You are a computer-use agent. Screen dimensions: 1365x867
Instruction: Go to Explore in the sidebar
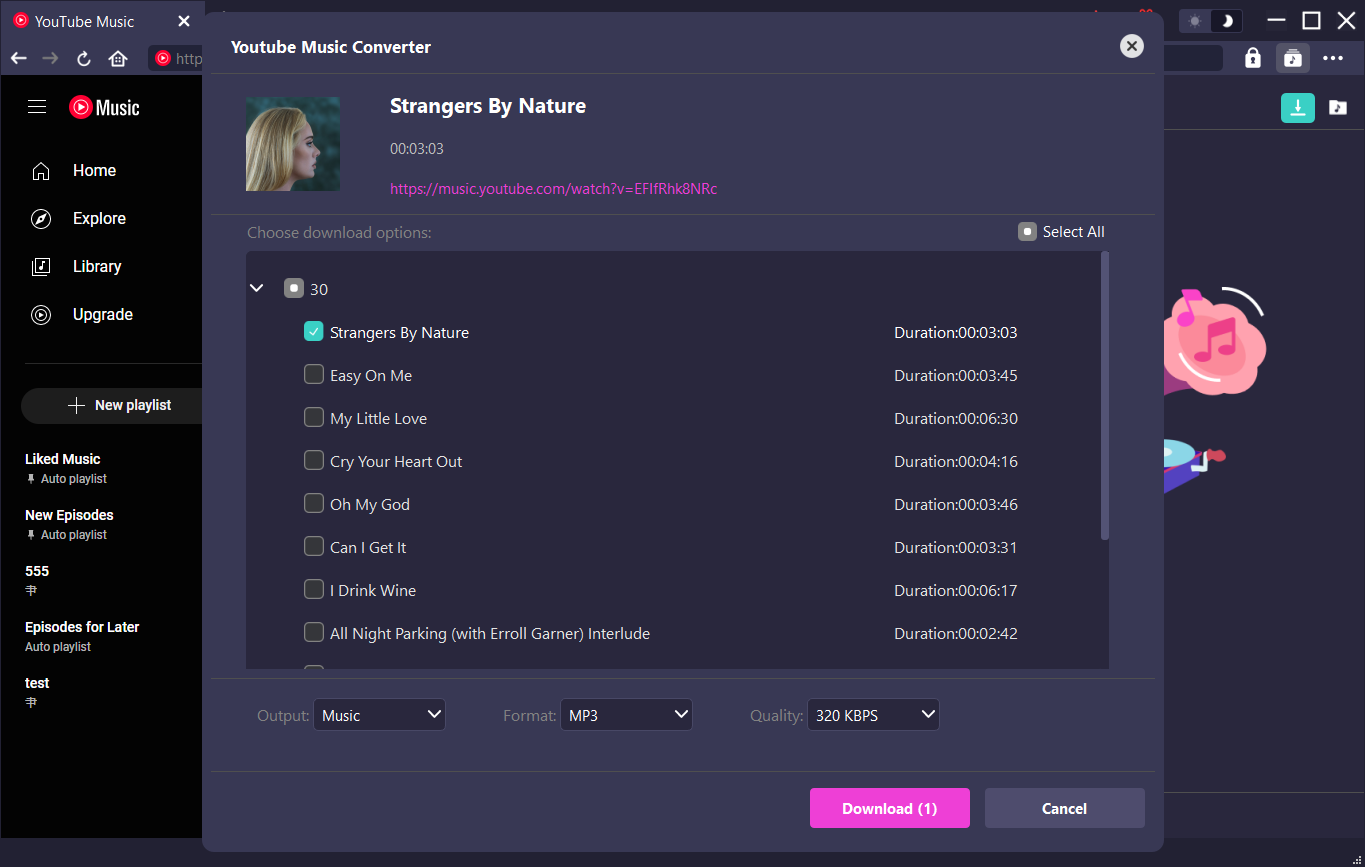[99, 218]
